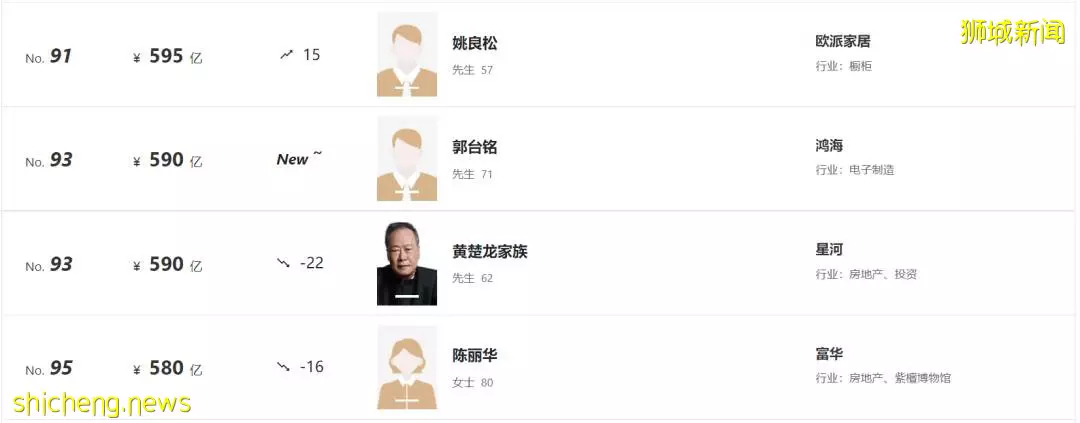
Task: Click the New badge for 郭台铭
Action: (x=299, y=158)
